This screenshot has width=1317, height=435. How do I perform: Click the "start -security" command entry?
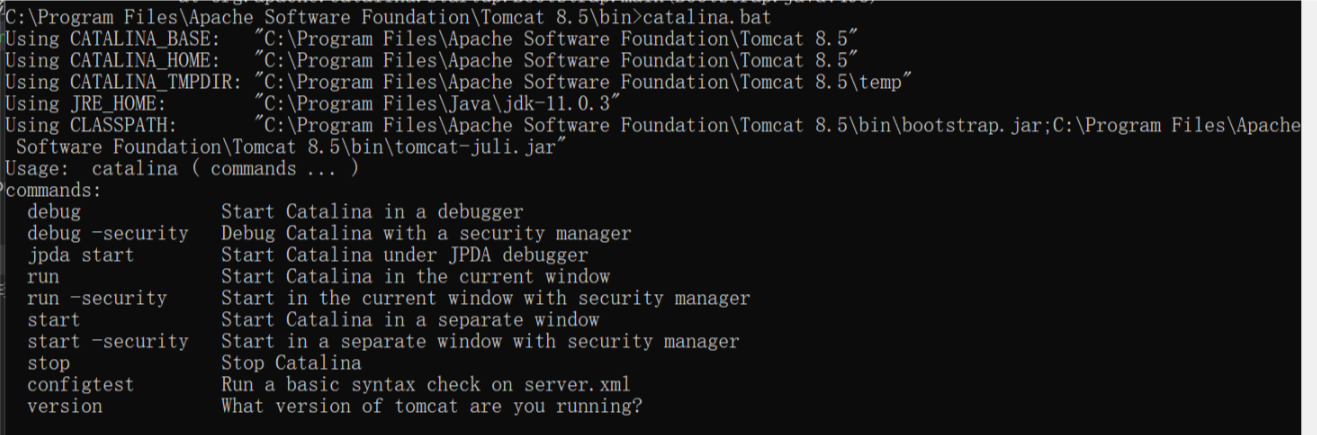click(107, 342)
